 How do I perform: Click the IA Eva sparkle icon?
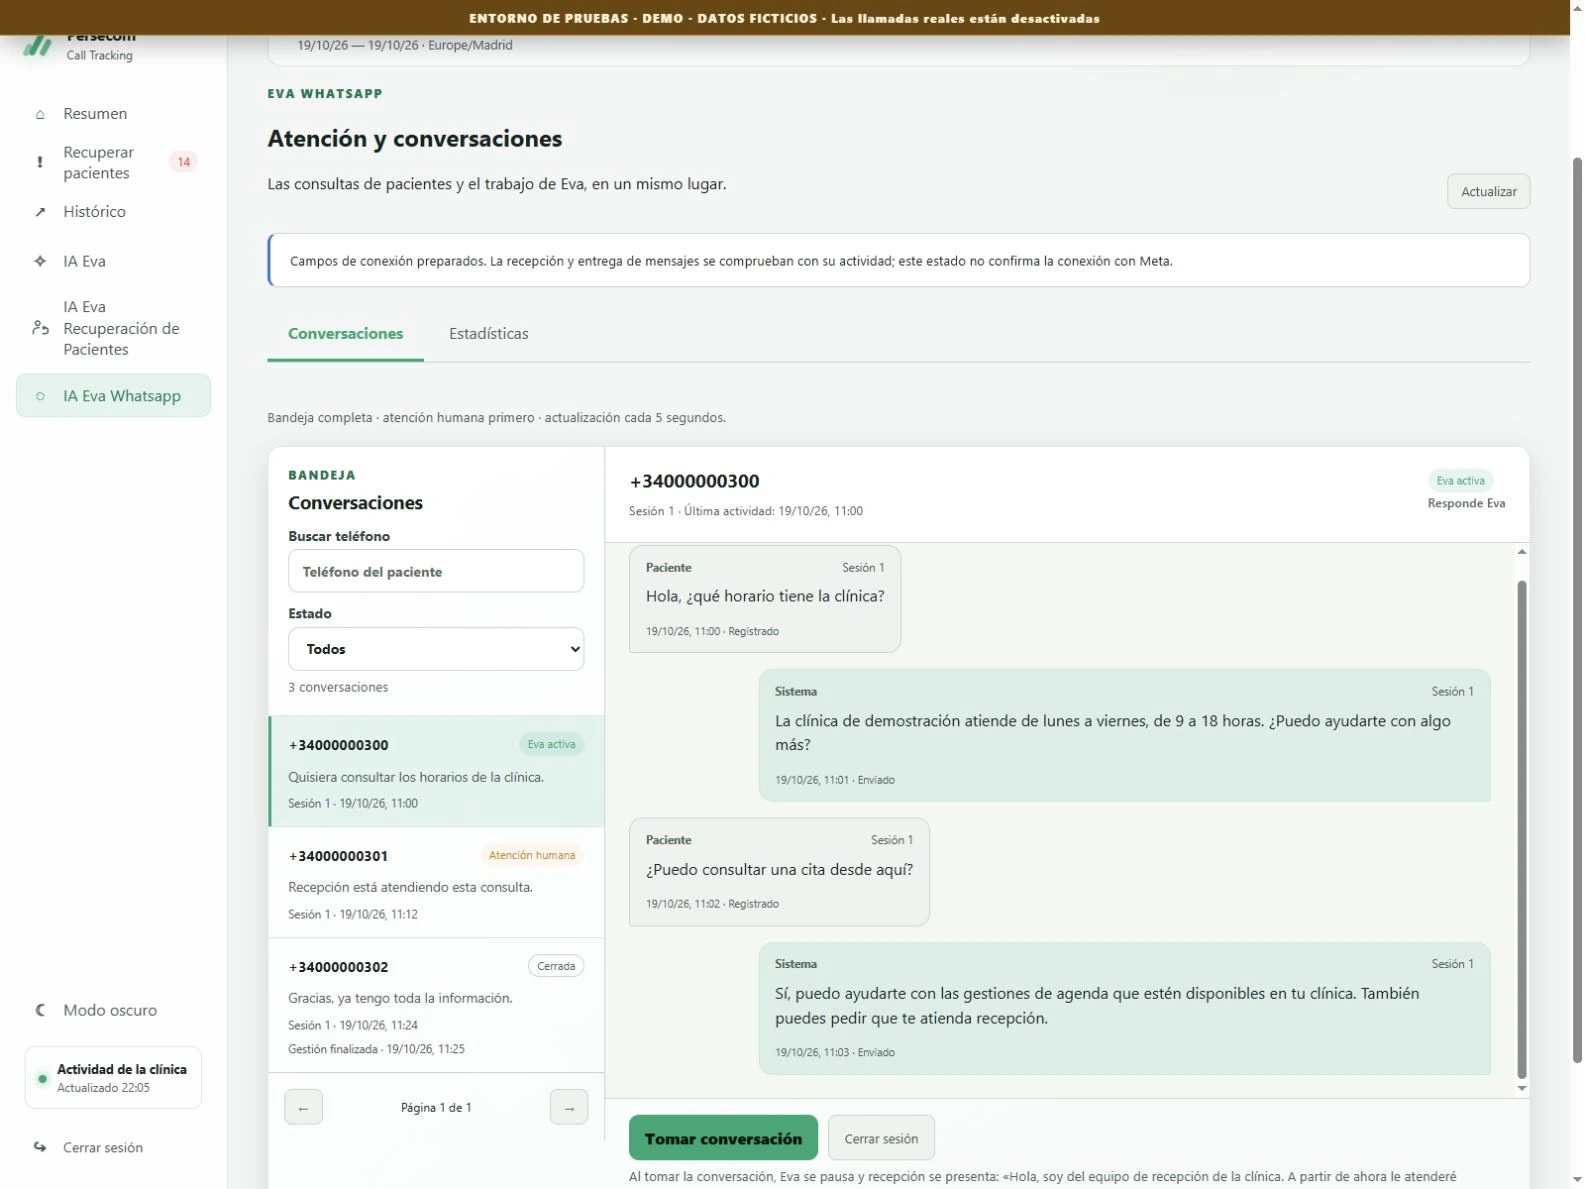(40, 261)
